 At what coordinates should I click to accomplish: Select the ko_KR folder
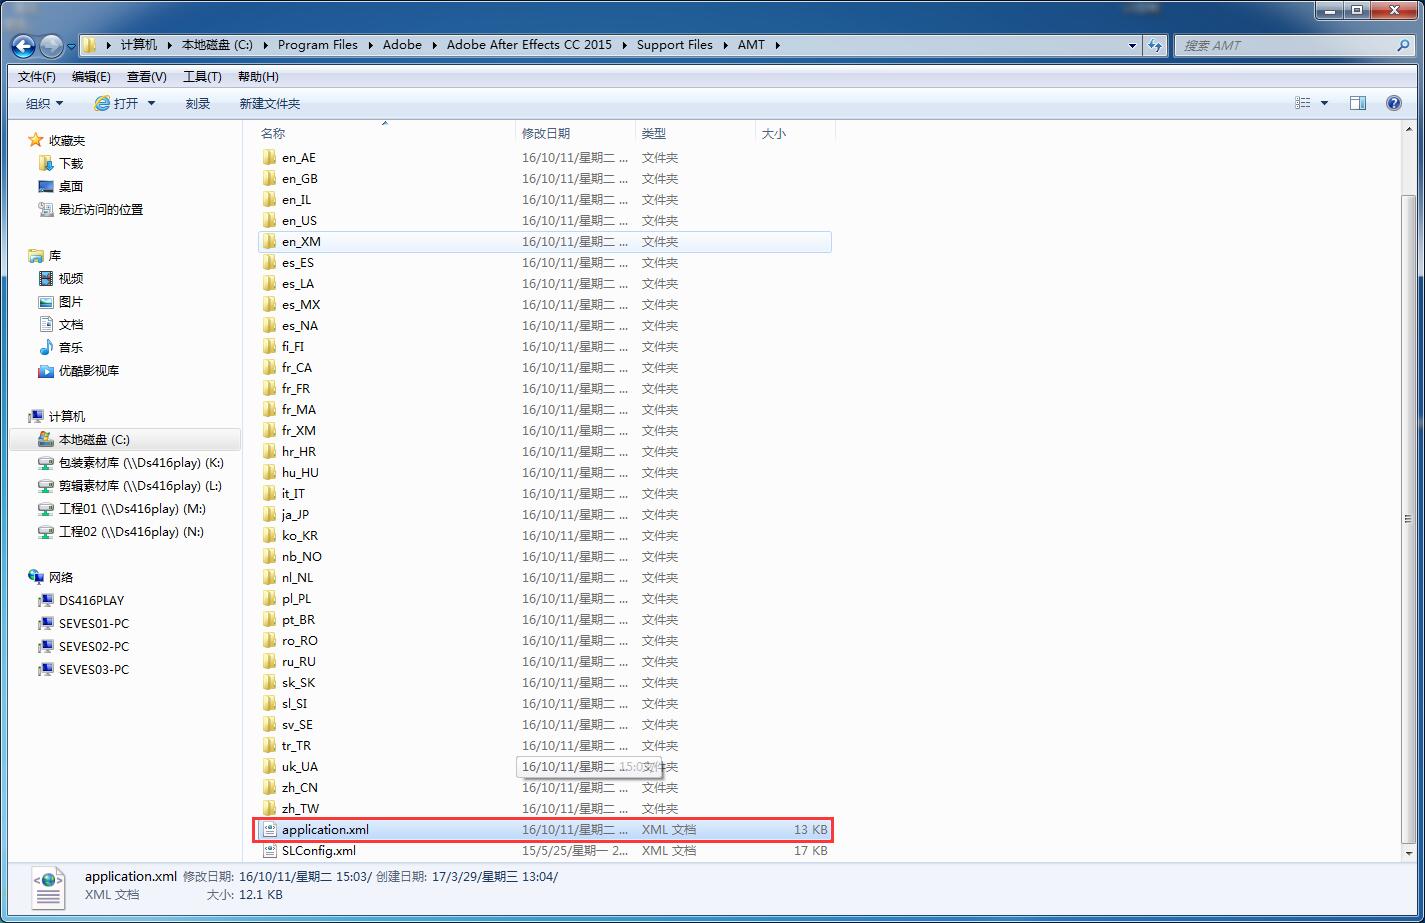point(544,535)
